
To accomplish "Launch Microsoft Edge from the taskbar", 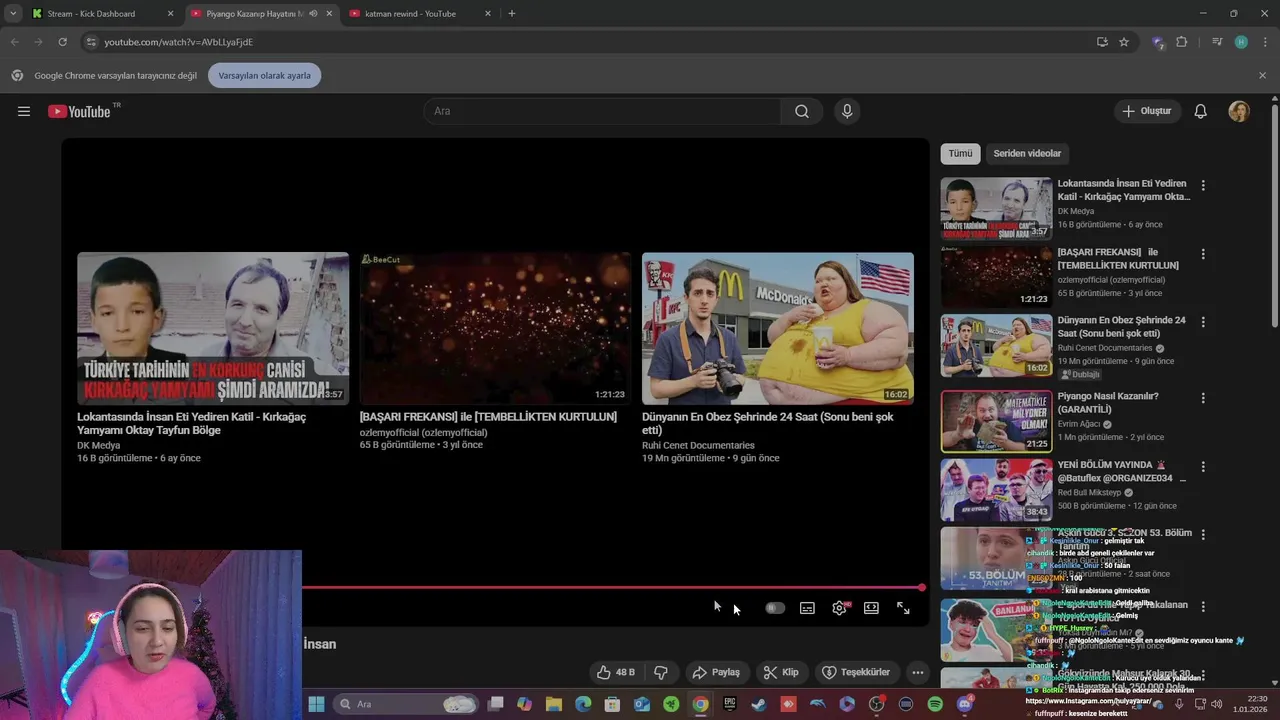I will [x=583, y=704].
